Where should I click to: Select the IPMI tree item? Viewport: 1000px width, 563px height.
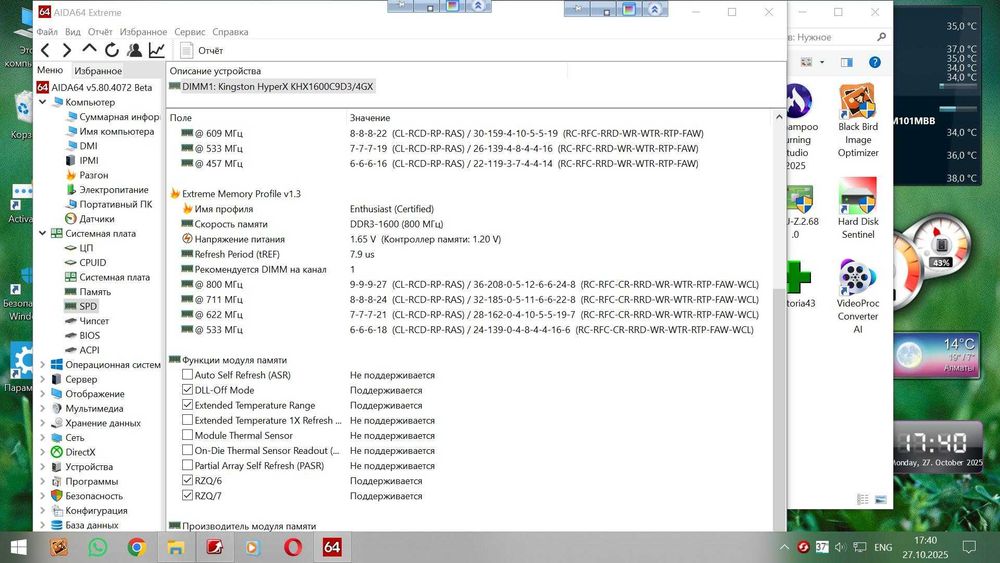[82, 161]
